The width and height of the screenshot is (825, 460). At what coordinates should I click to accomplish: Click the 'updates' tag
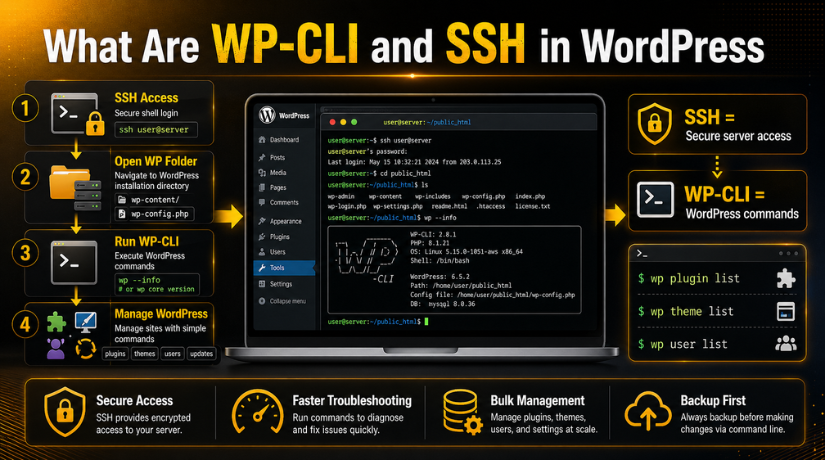point(201,354)
